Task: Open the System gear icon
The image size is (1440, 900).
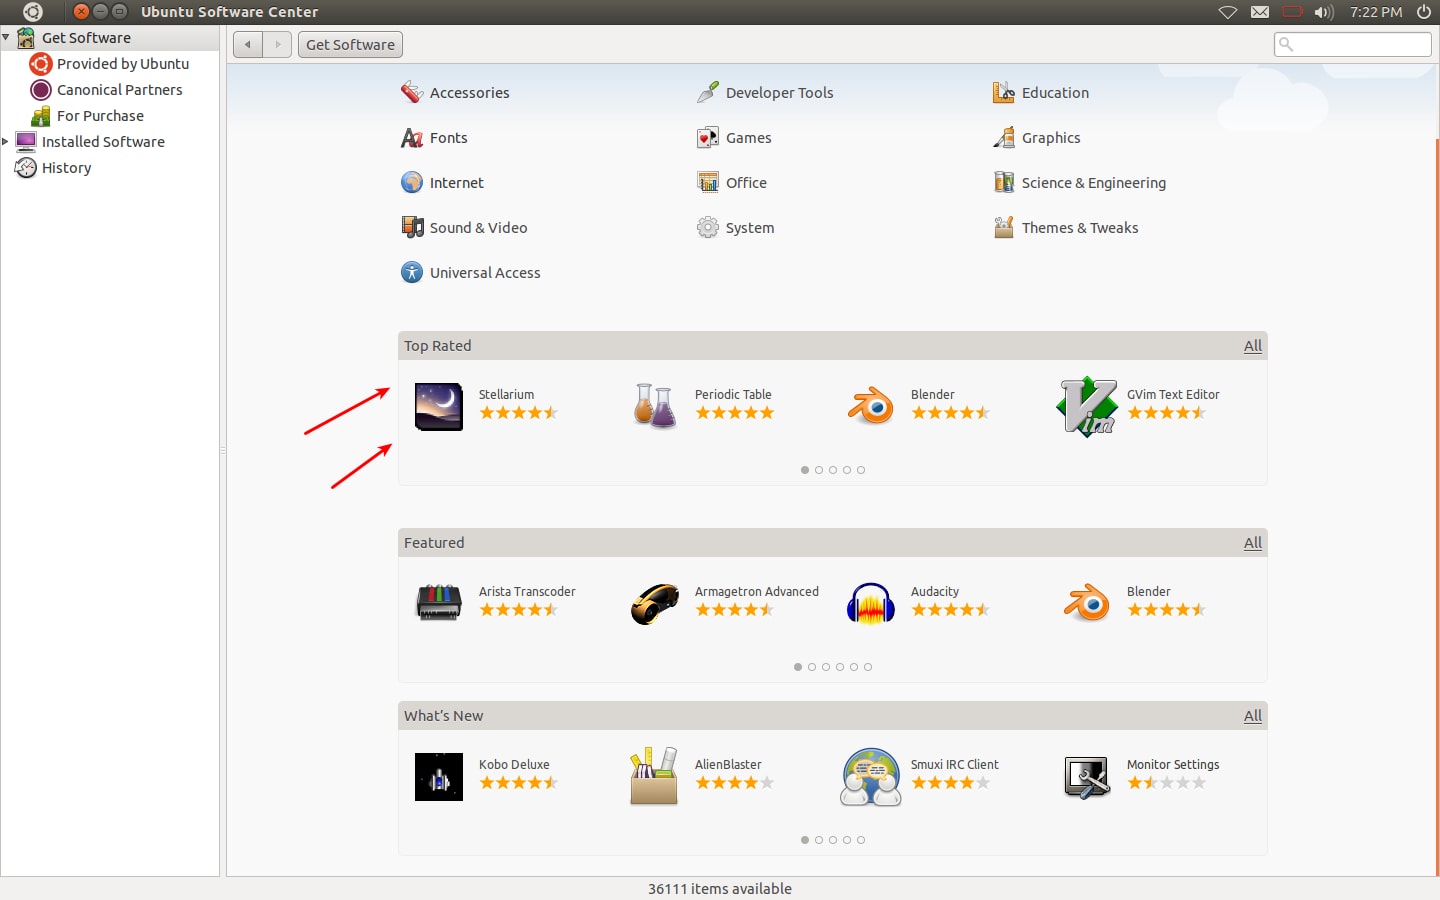Action: 708,227
